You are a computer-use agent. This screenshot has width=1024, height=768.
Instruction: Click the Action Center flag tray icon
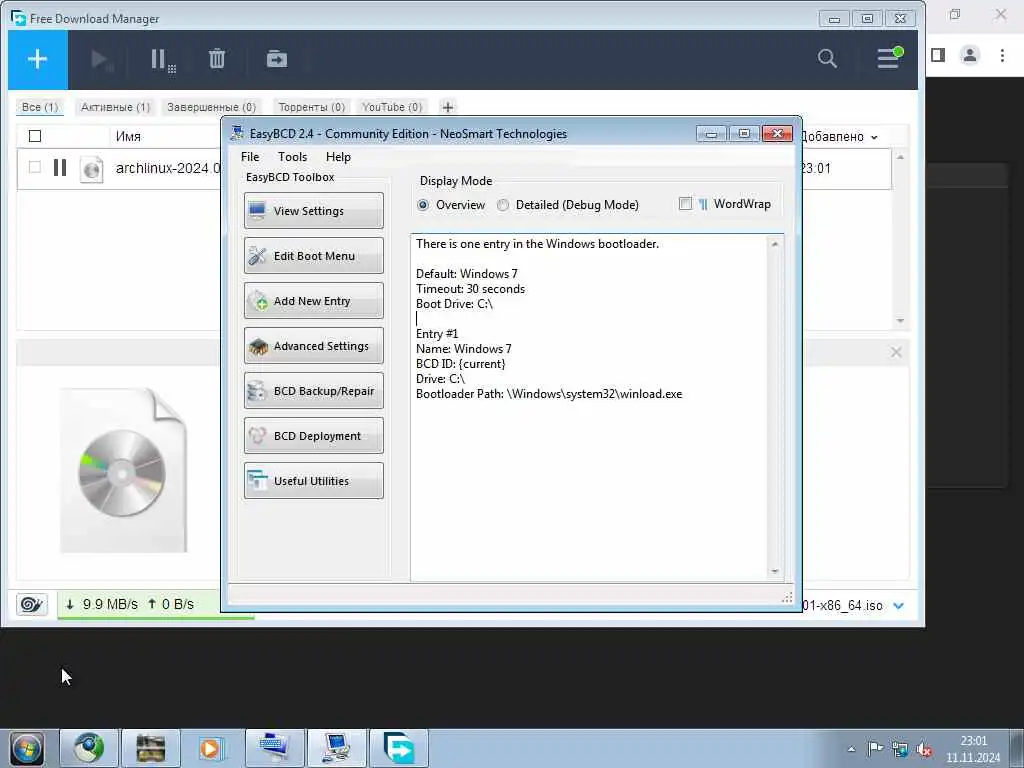coord(875,748)
